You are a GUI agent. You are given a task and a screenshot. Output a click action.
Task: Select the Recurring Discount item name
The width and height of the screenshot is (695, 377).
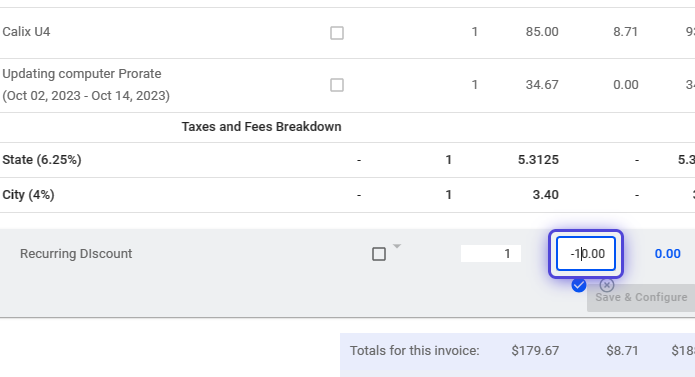click(x=76, y=254)
